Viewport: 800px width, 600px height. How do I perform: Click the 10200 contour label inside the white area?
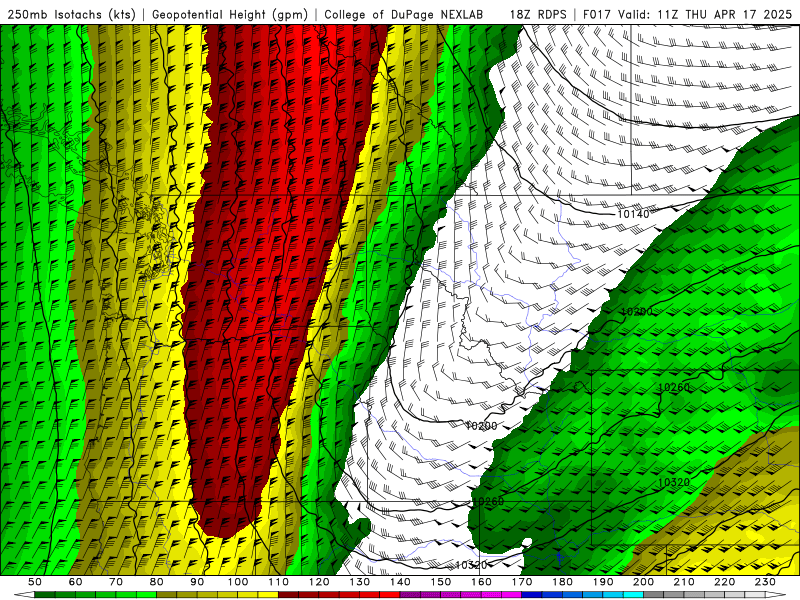(481, 426)
